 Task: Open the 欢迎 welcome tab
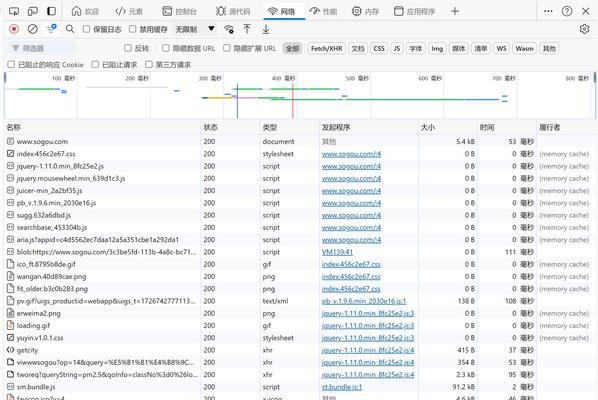[x=85, y=11]
